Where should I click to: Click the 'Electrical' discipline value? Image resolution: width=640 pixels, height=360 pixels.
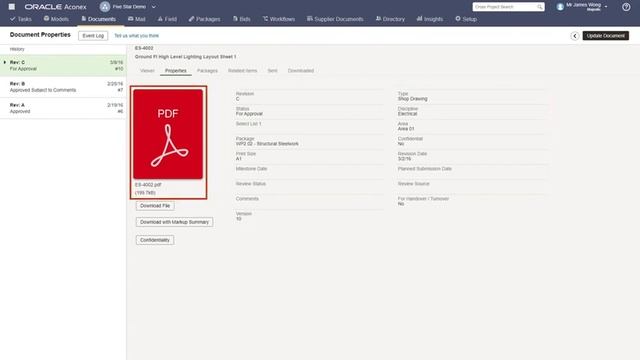click(407, 114)
